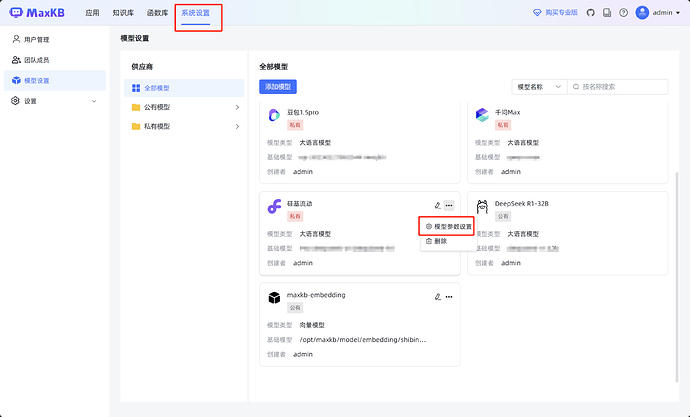Choose 删除 in the popup menu
This screenshot has width=690, height=417.
(x=448, y=241)
